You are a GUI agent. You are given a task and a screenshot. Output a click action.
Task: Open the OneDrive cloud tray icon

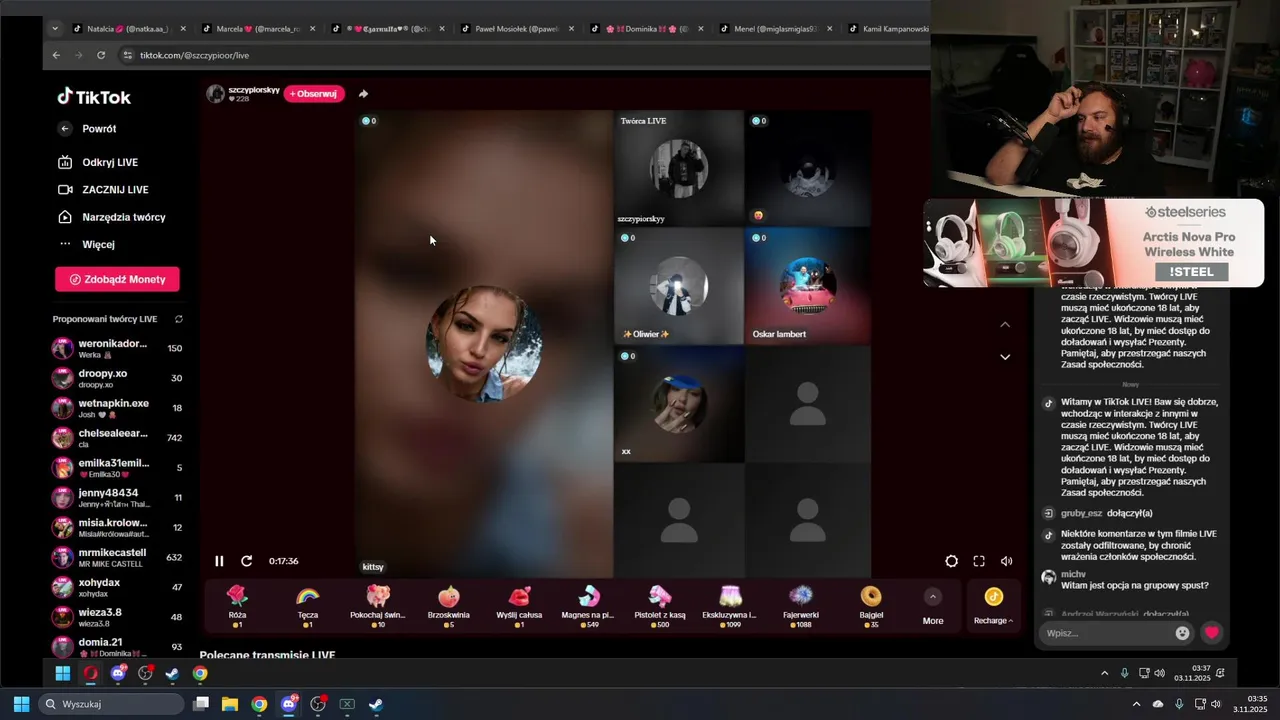pyautogui.click(x=1158, y=704)
